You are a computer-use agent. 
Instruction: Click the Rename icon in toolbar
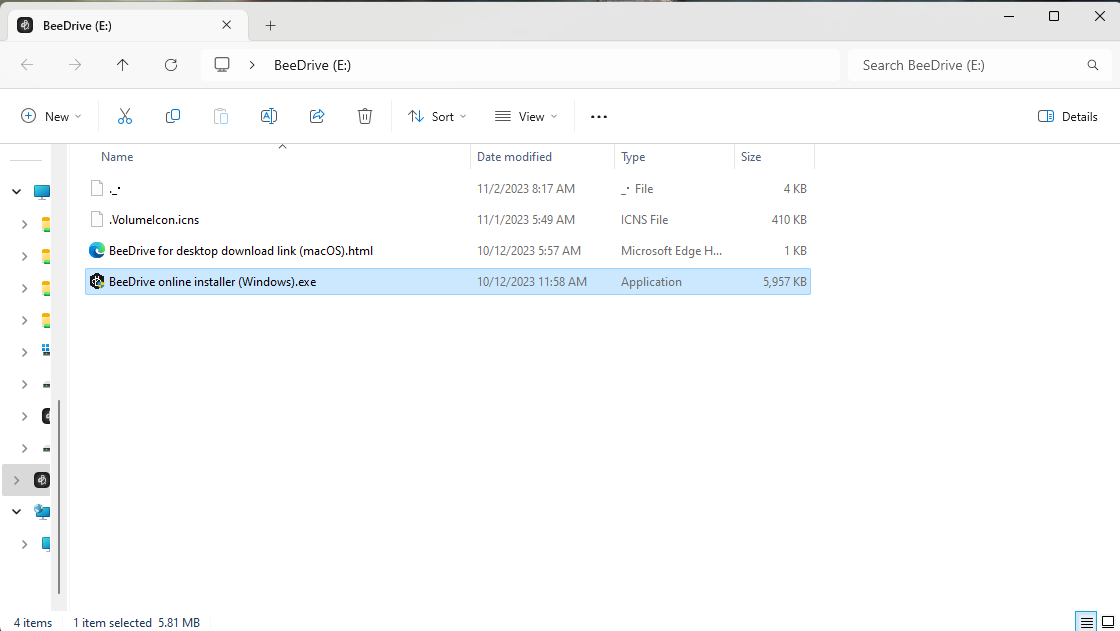269,117
